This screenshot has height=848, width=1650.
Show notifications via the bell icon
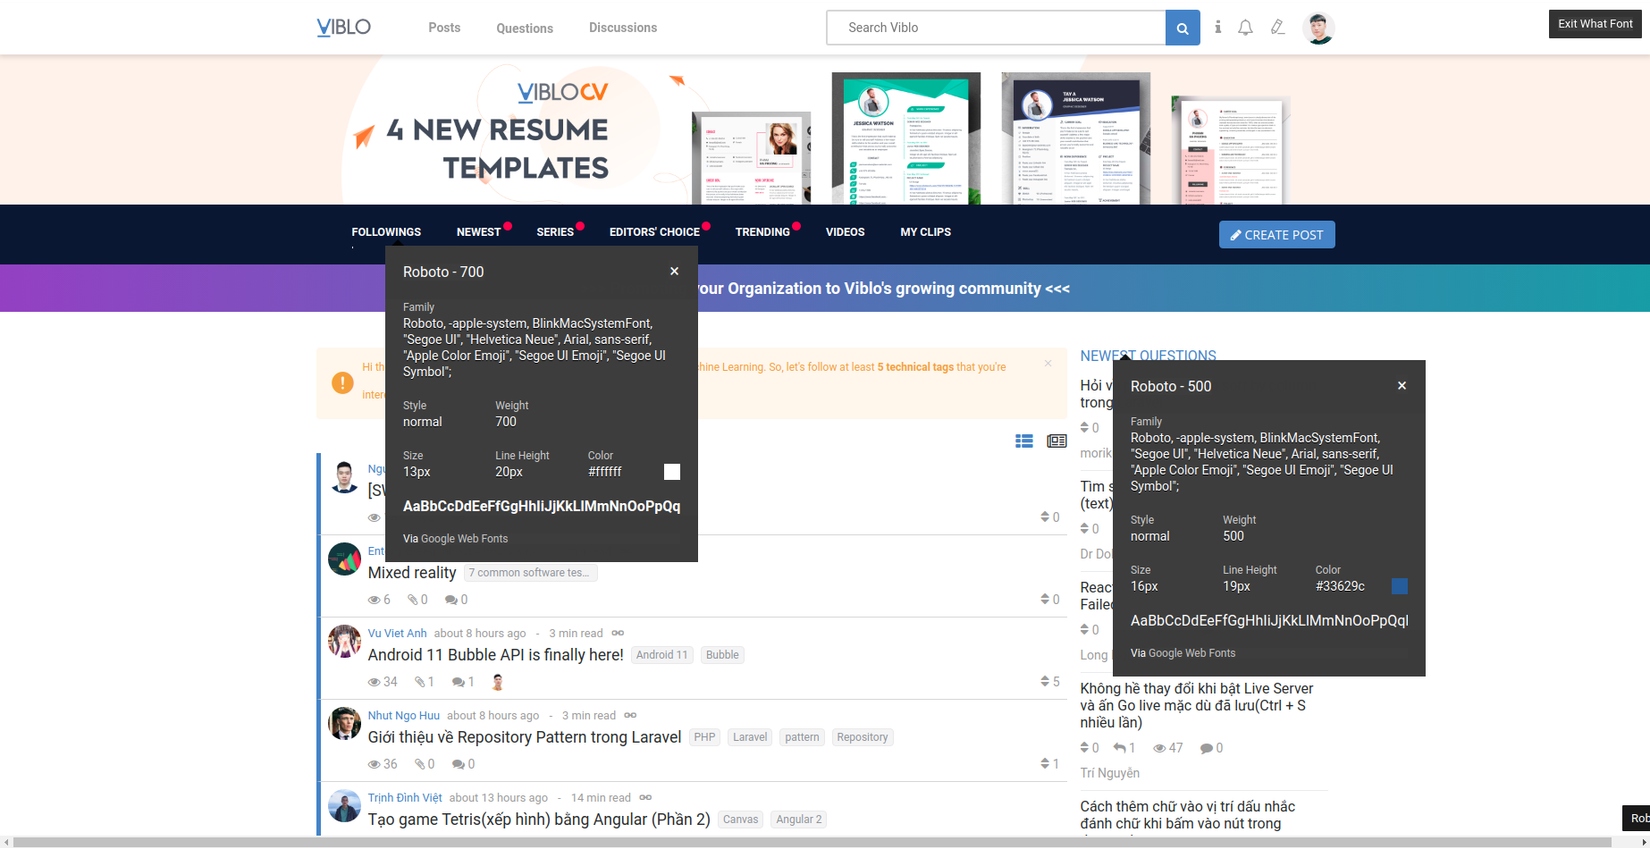1245,28
